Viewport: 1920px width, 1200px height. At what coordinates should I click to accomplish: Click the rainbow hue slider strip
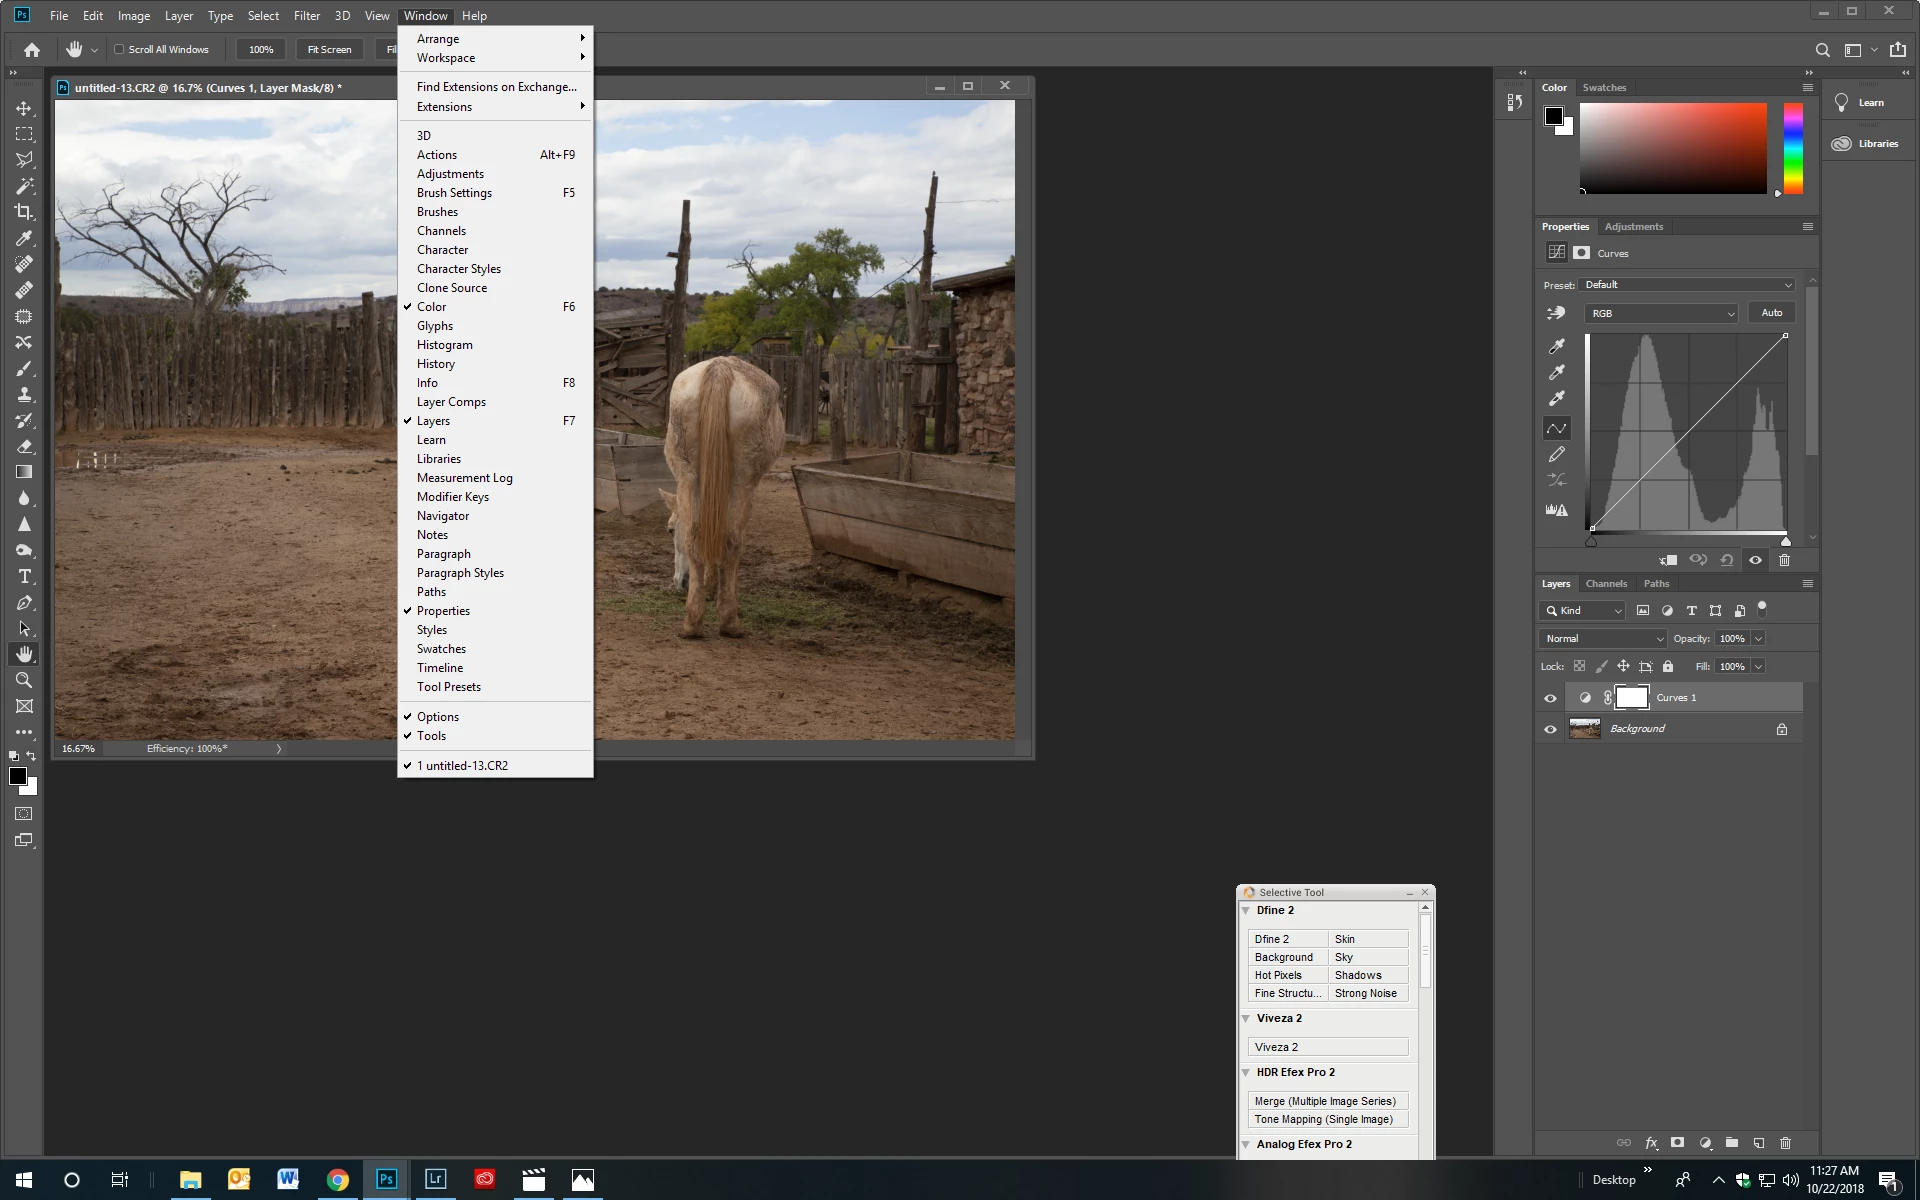(x=1793, y=148)
